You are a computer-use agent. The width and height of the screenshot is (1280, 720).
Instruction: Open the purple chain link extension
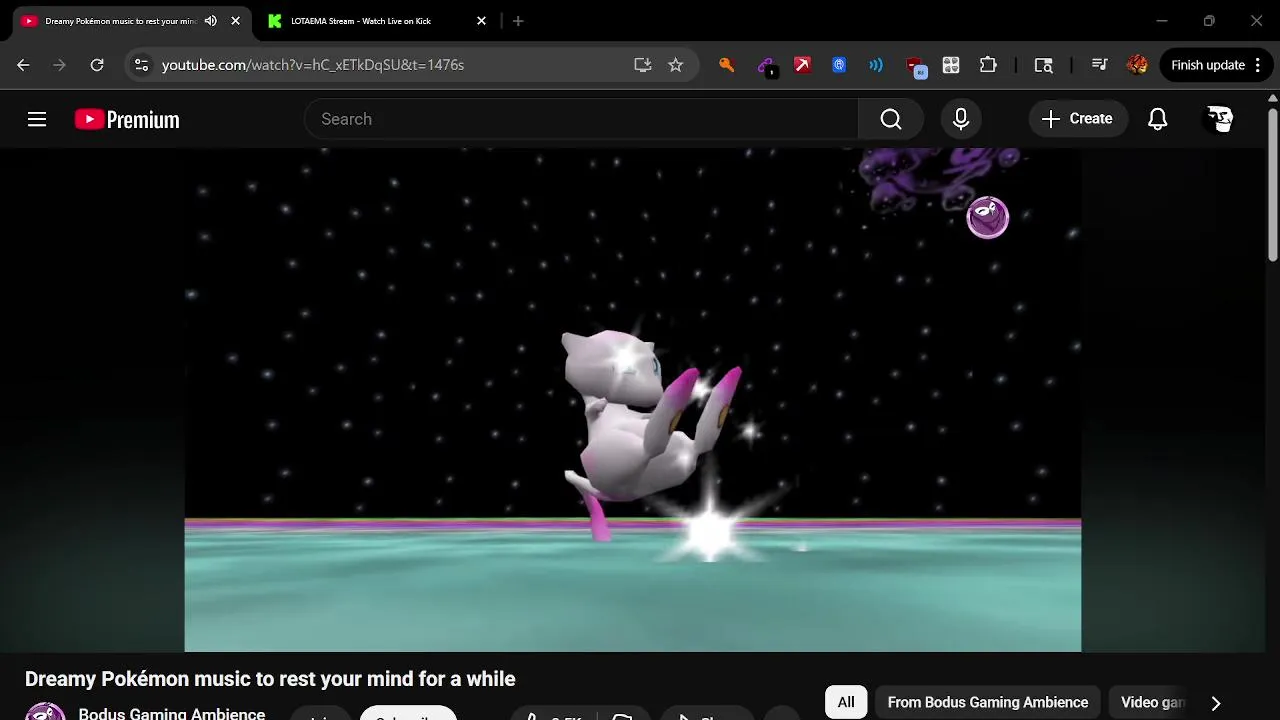click(766, 66)
